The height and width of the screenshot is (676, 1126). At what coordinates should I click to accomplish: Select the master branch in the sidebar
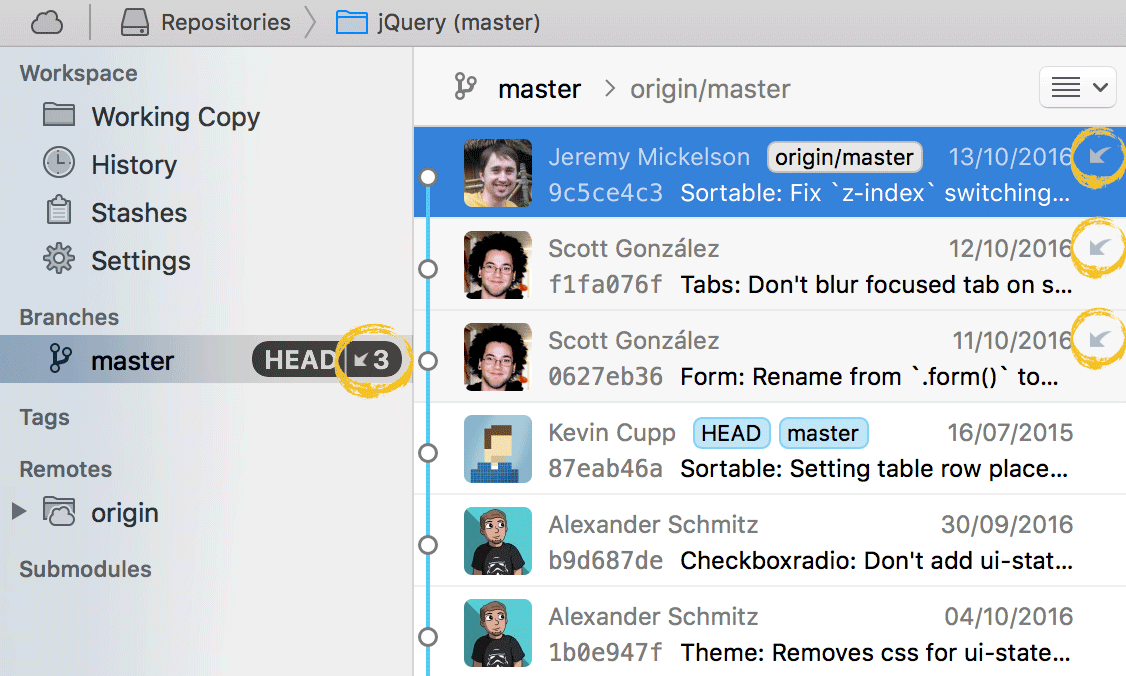pyautogui.click(x=132, y=361)
